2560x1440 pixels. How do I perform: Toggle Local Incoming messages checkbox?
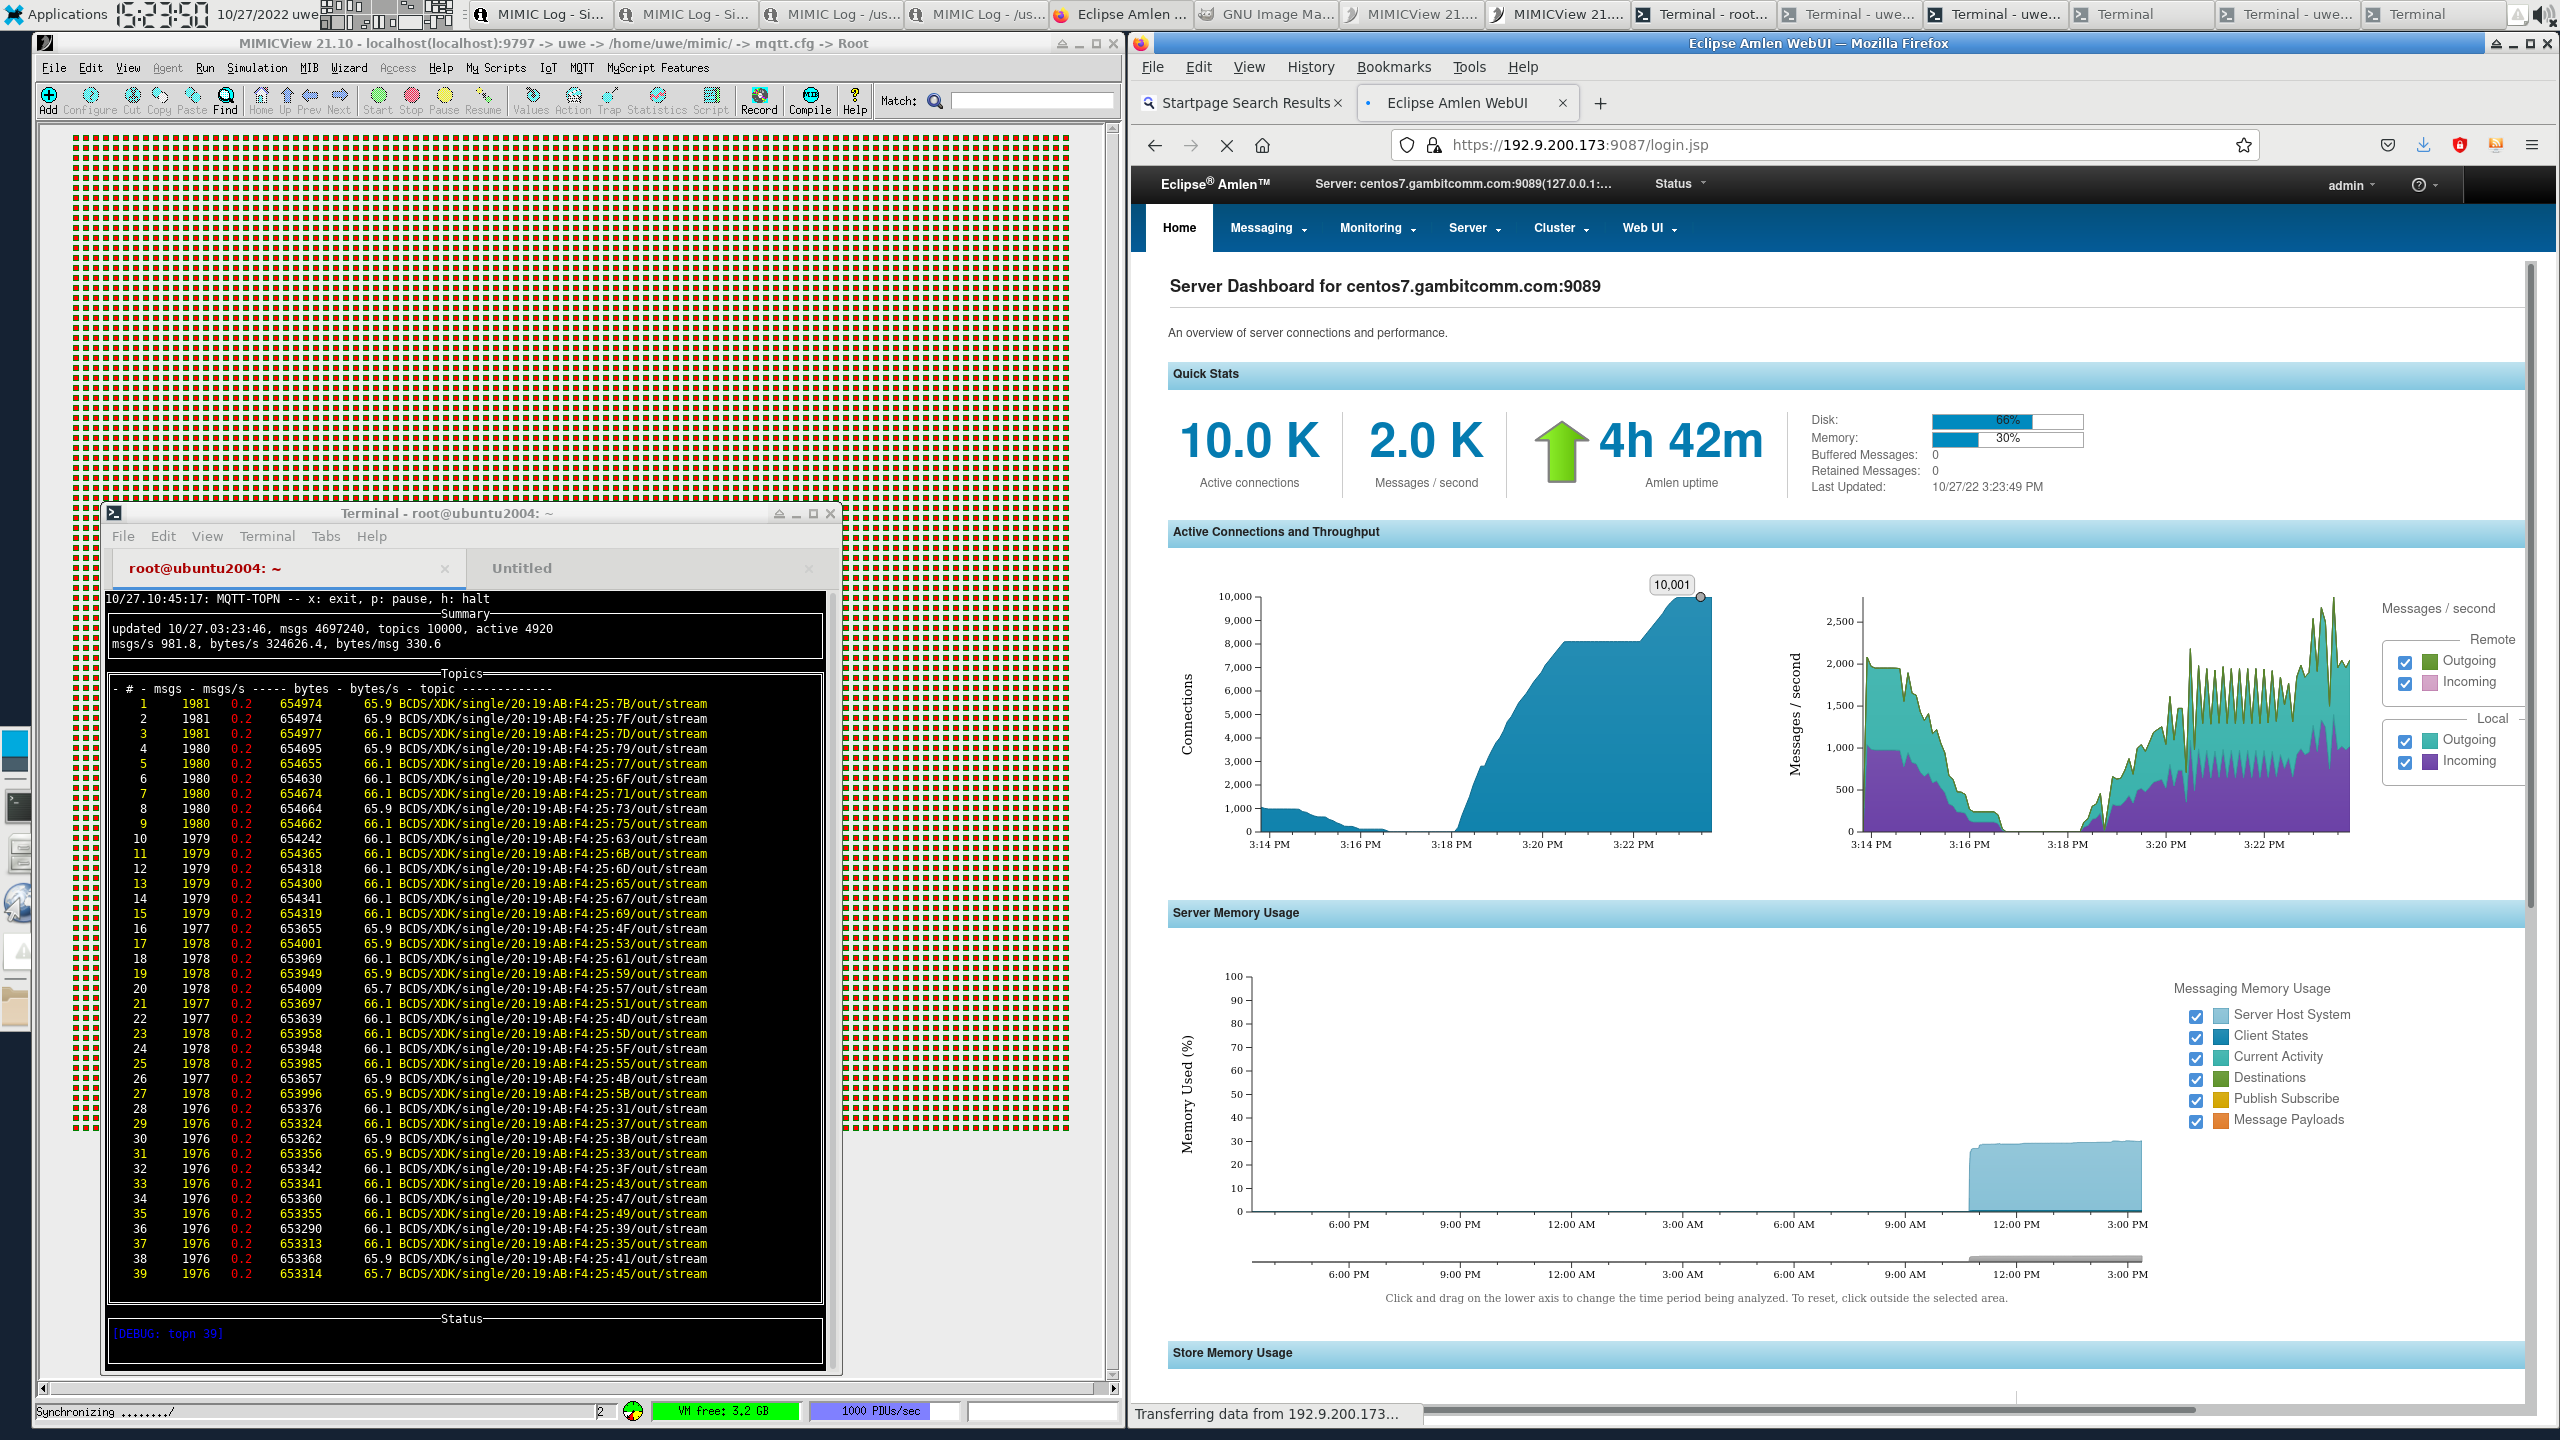click(2405, 762)
